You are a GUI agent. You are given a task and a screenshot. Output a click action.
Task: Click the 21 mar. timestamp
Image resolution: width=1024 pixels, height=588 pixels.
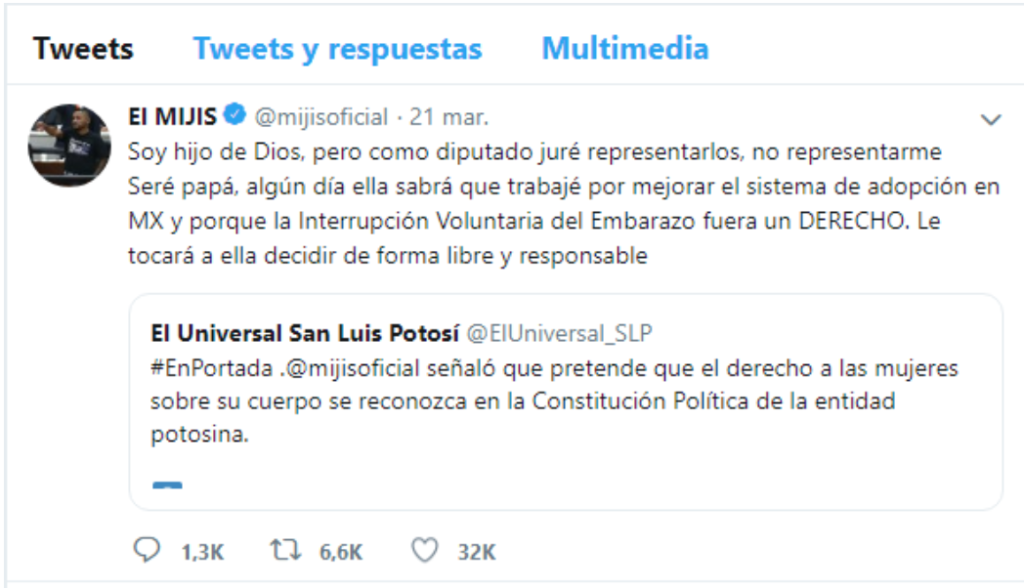[x=449, y=117]
